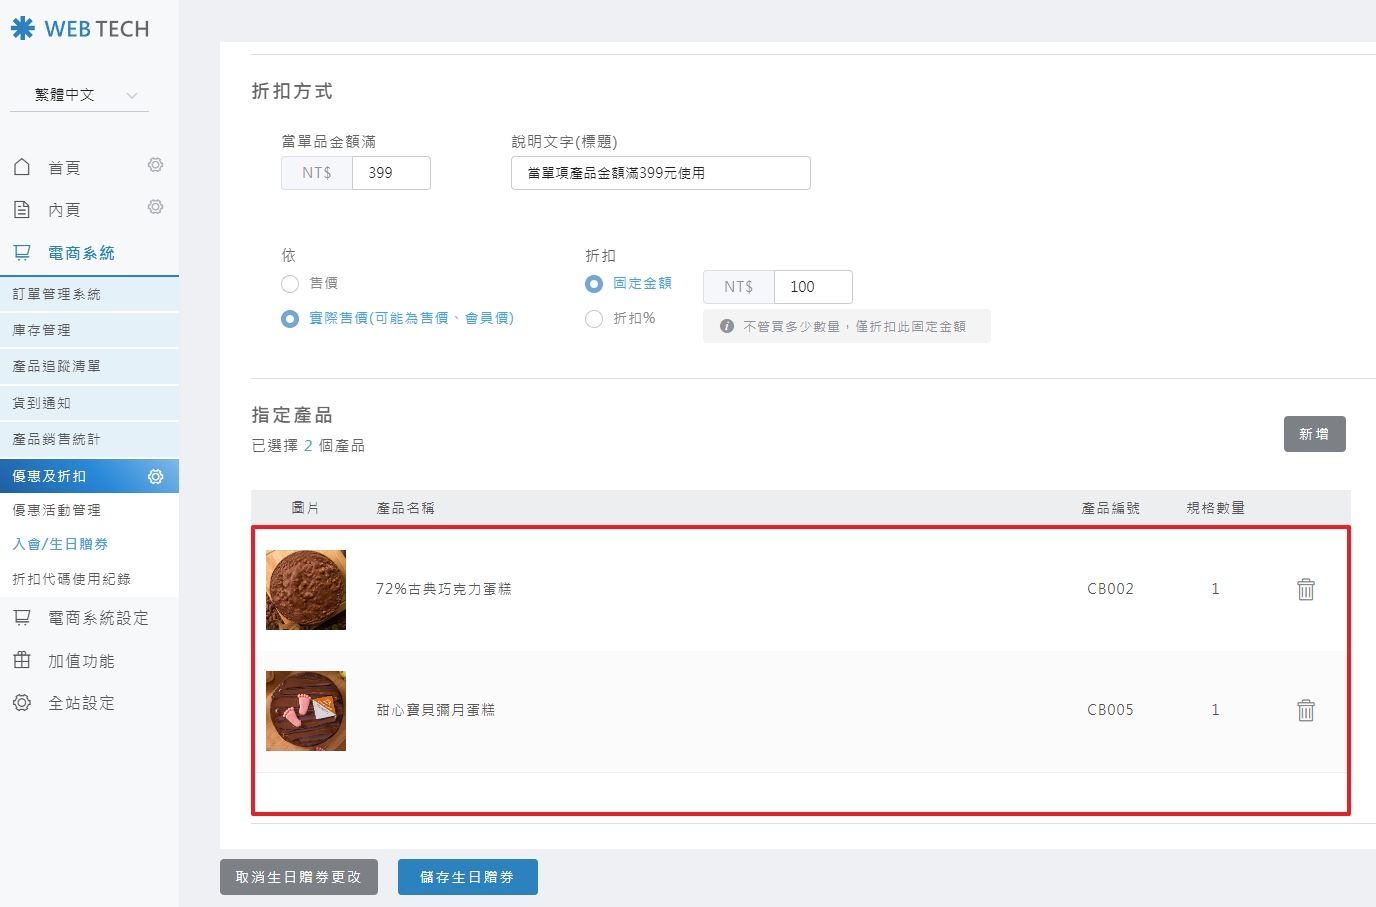
Task: Remove 甜心寶貝彌月蛋糕 using its trash icon
Action: click(x=1305, y=710)
